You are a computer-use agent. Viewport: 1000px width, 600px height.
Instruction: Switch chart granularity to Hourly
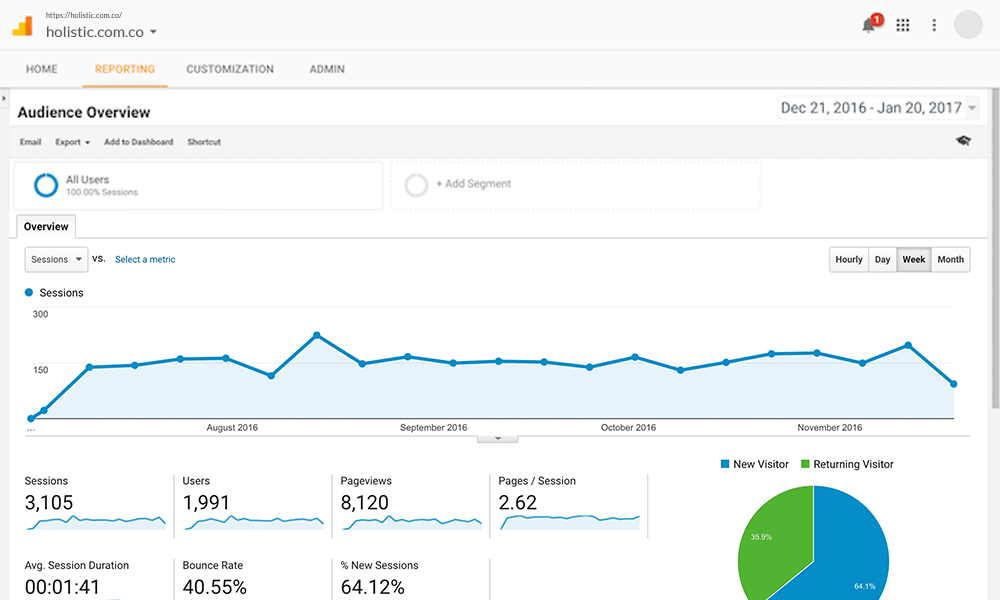849,260
